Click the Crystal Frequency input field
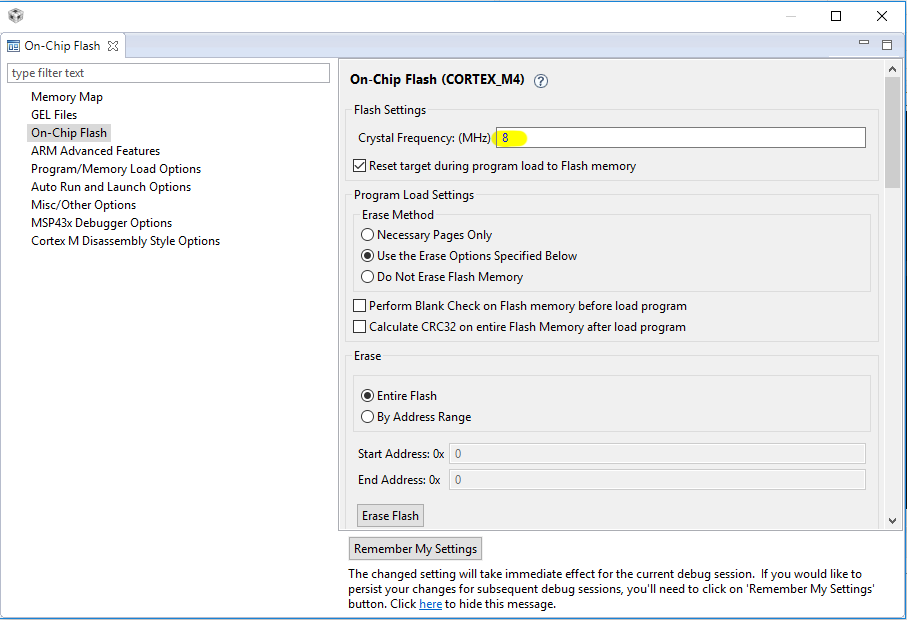 [681, 138]
